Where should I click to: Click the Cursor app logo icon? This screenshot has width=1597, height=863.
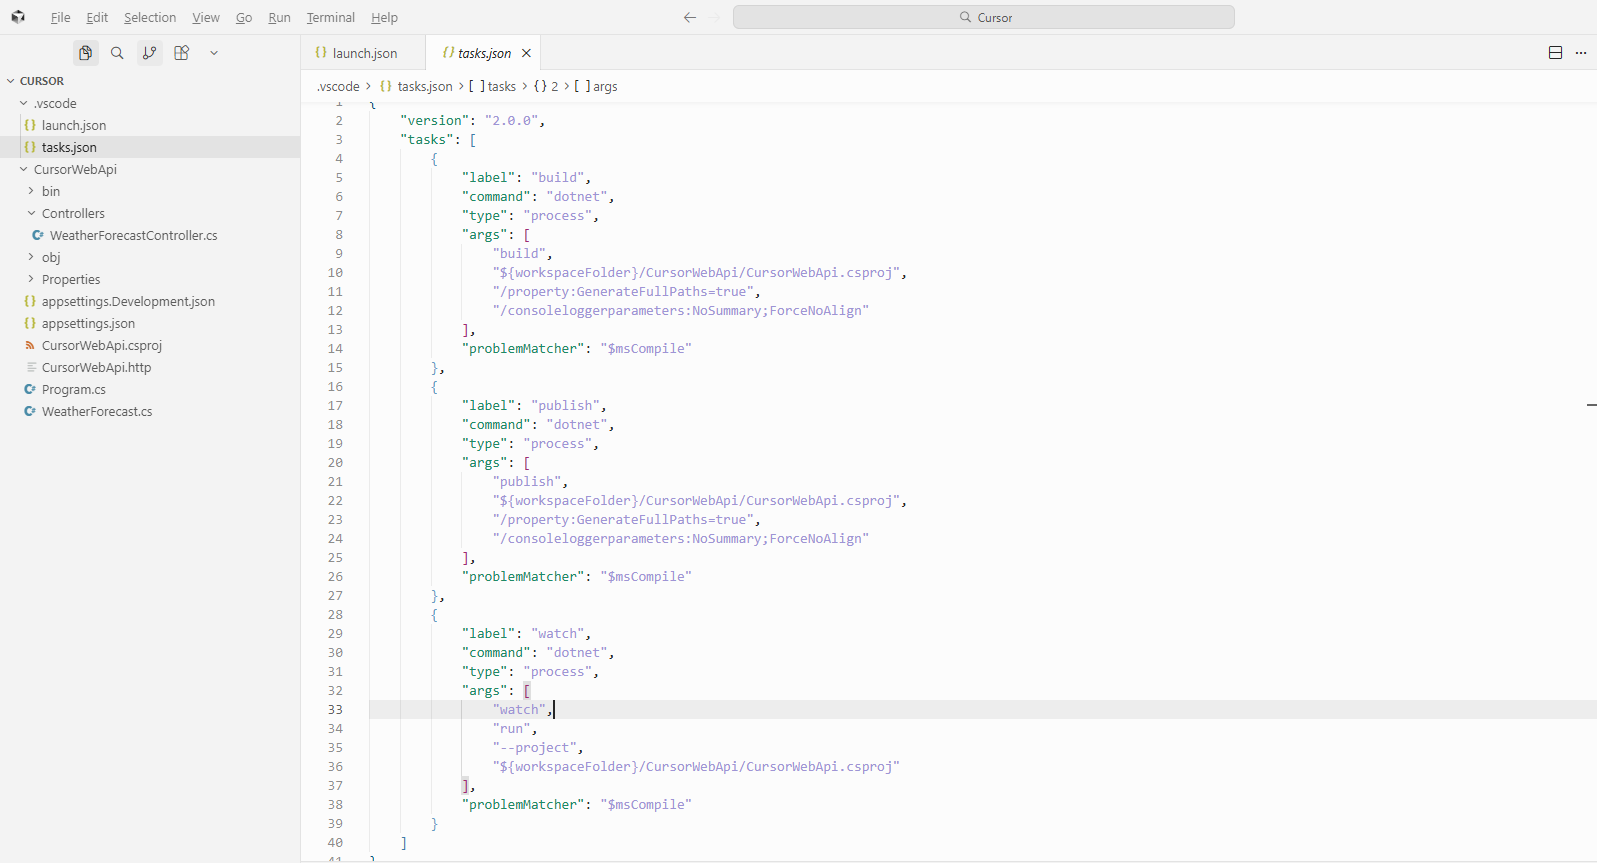pos(18,17)
